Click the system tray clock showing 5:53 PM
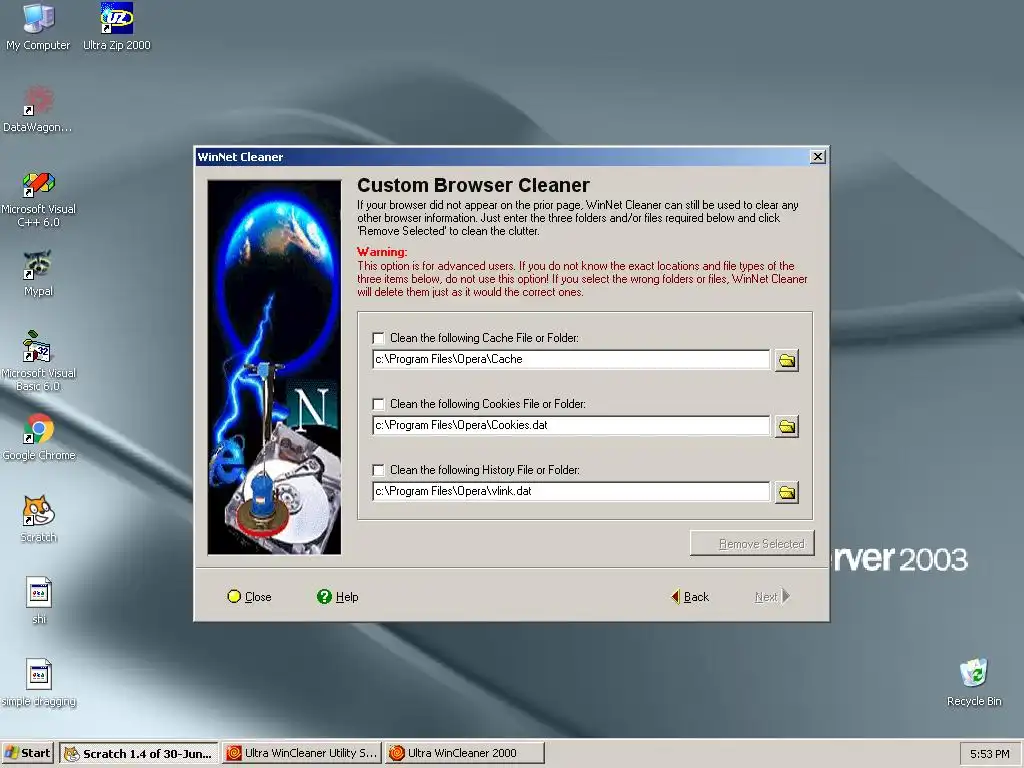1024x768 pixels. click(989, 754)
